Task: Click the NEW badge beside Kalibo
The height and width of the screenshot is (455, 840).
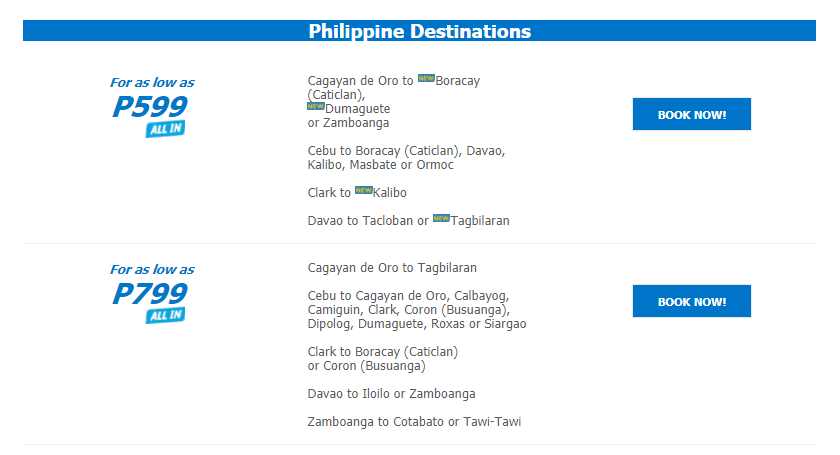Action: click(363, 190)
